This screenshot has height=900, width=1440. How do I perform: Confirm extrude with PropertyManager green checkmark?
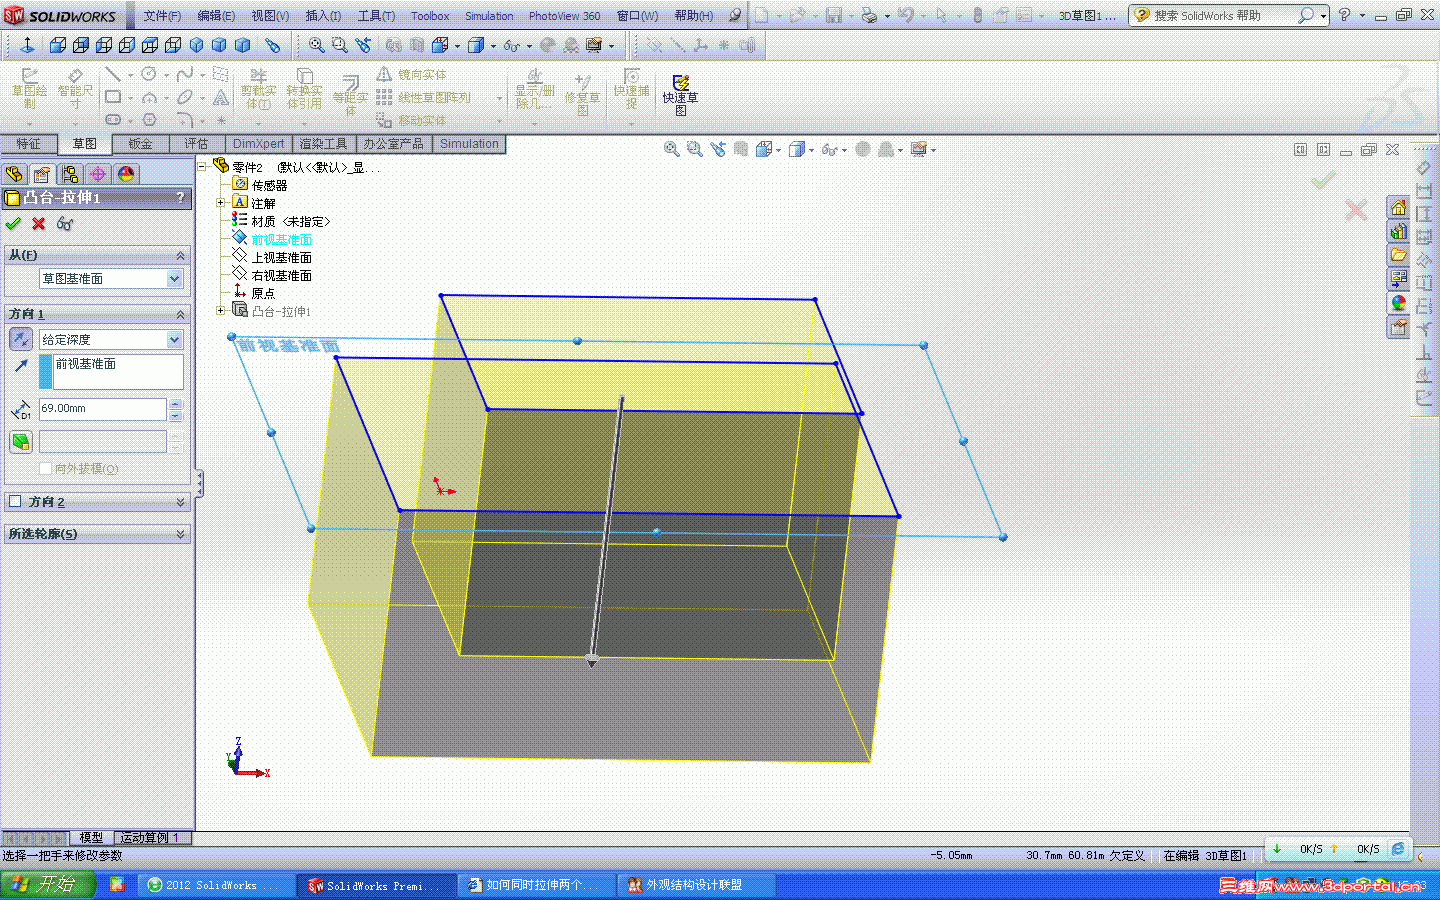[x=13, y=224]
